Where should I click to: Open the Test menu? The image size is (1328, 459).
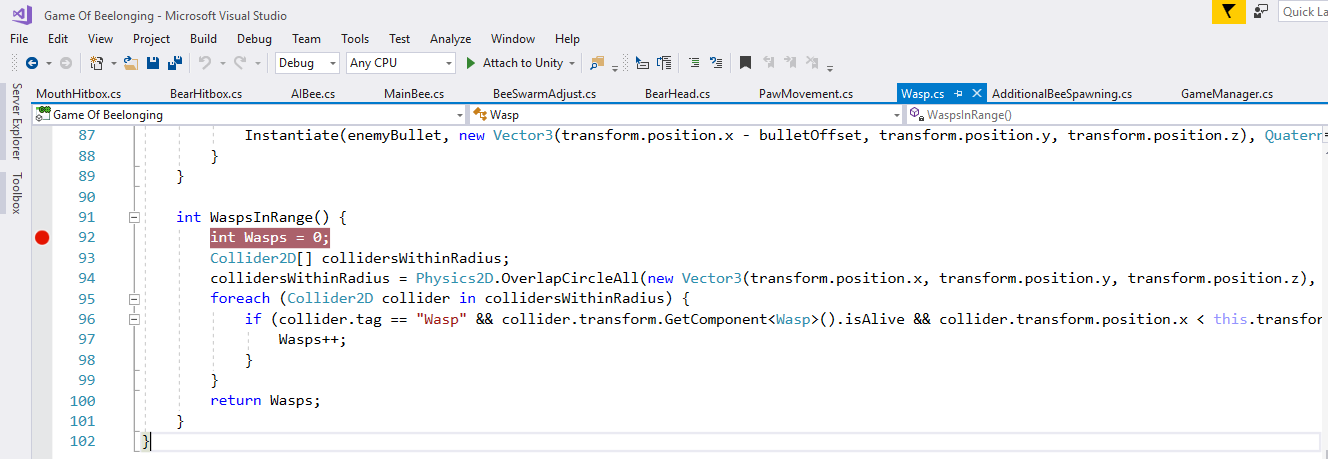click(400, 39)
